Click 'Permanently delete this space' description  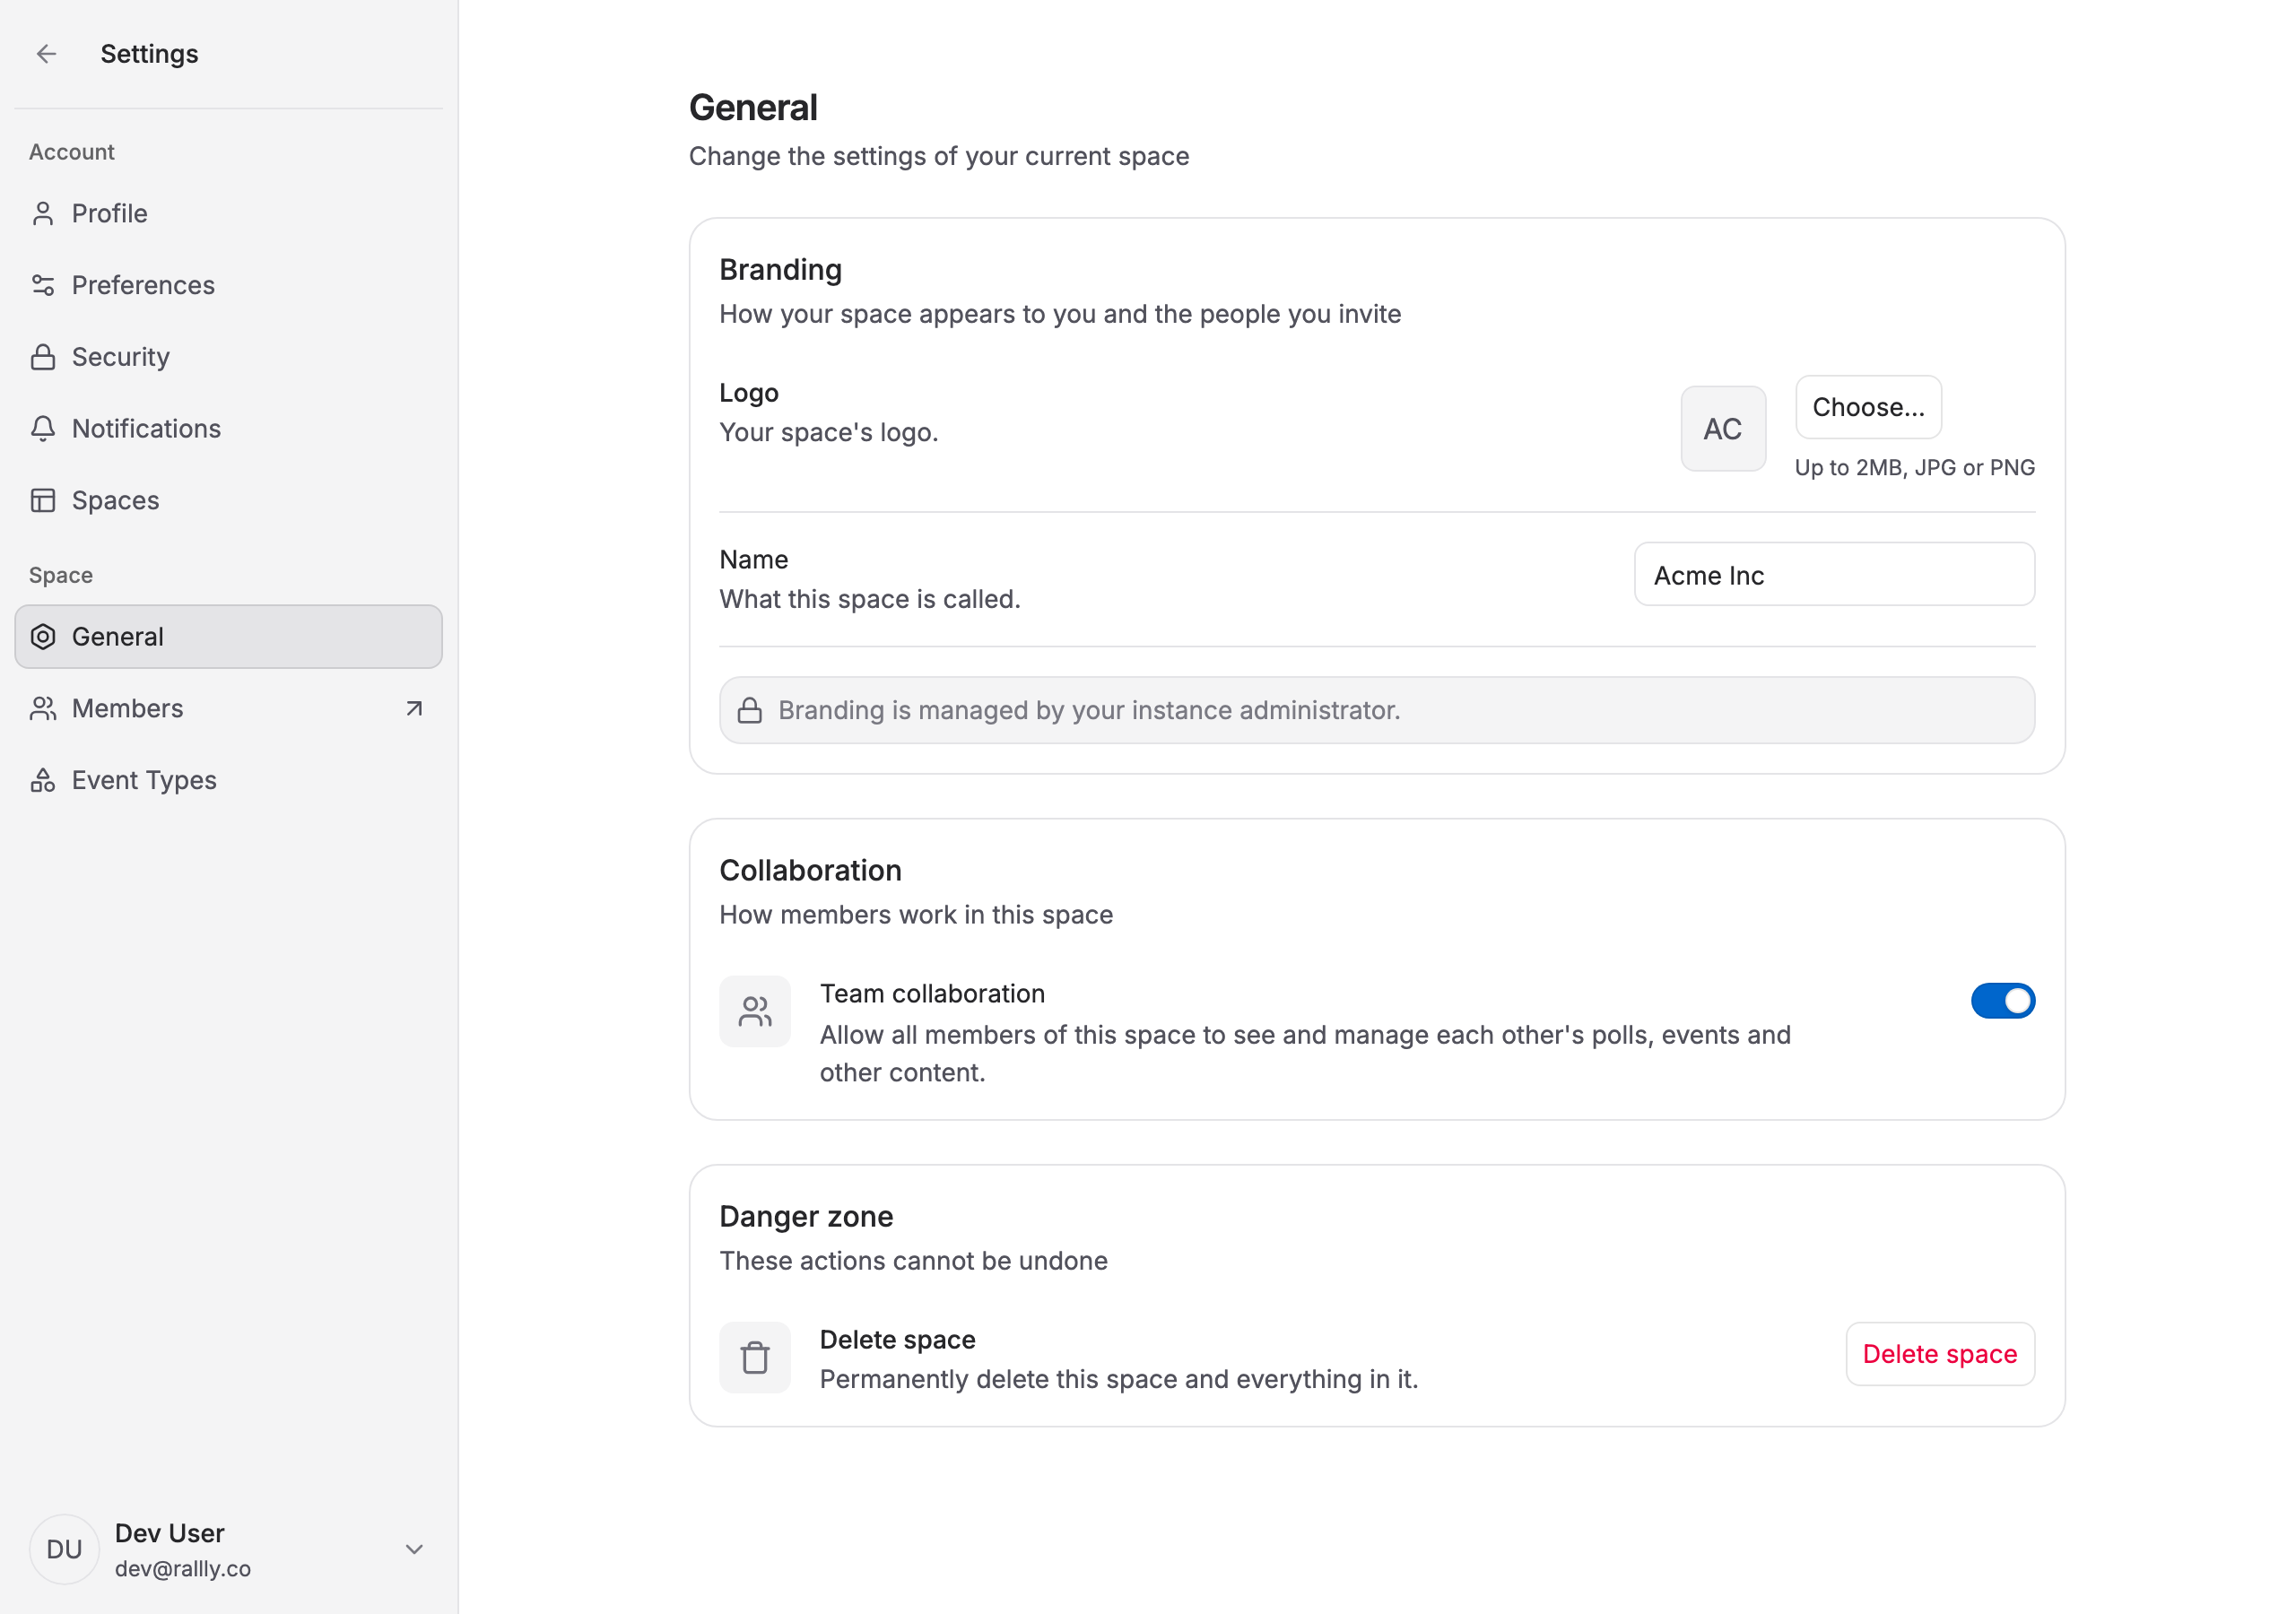coord(1119,1379)
